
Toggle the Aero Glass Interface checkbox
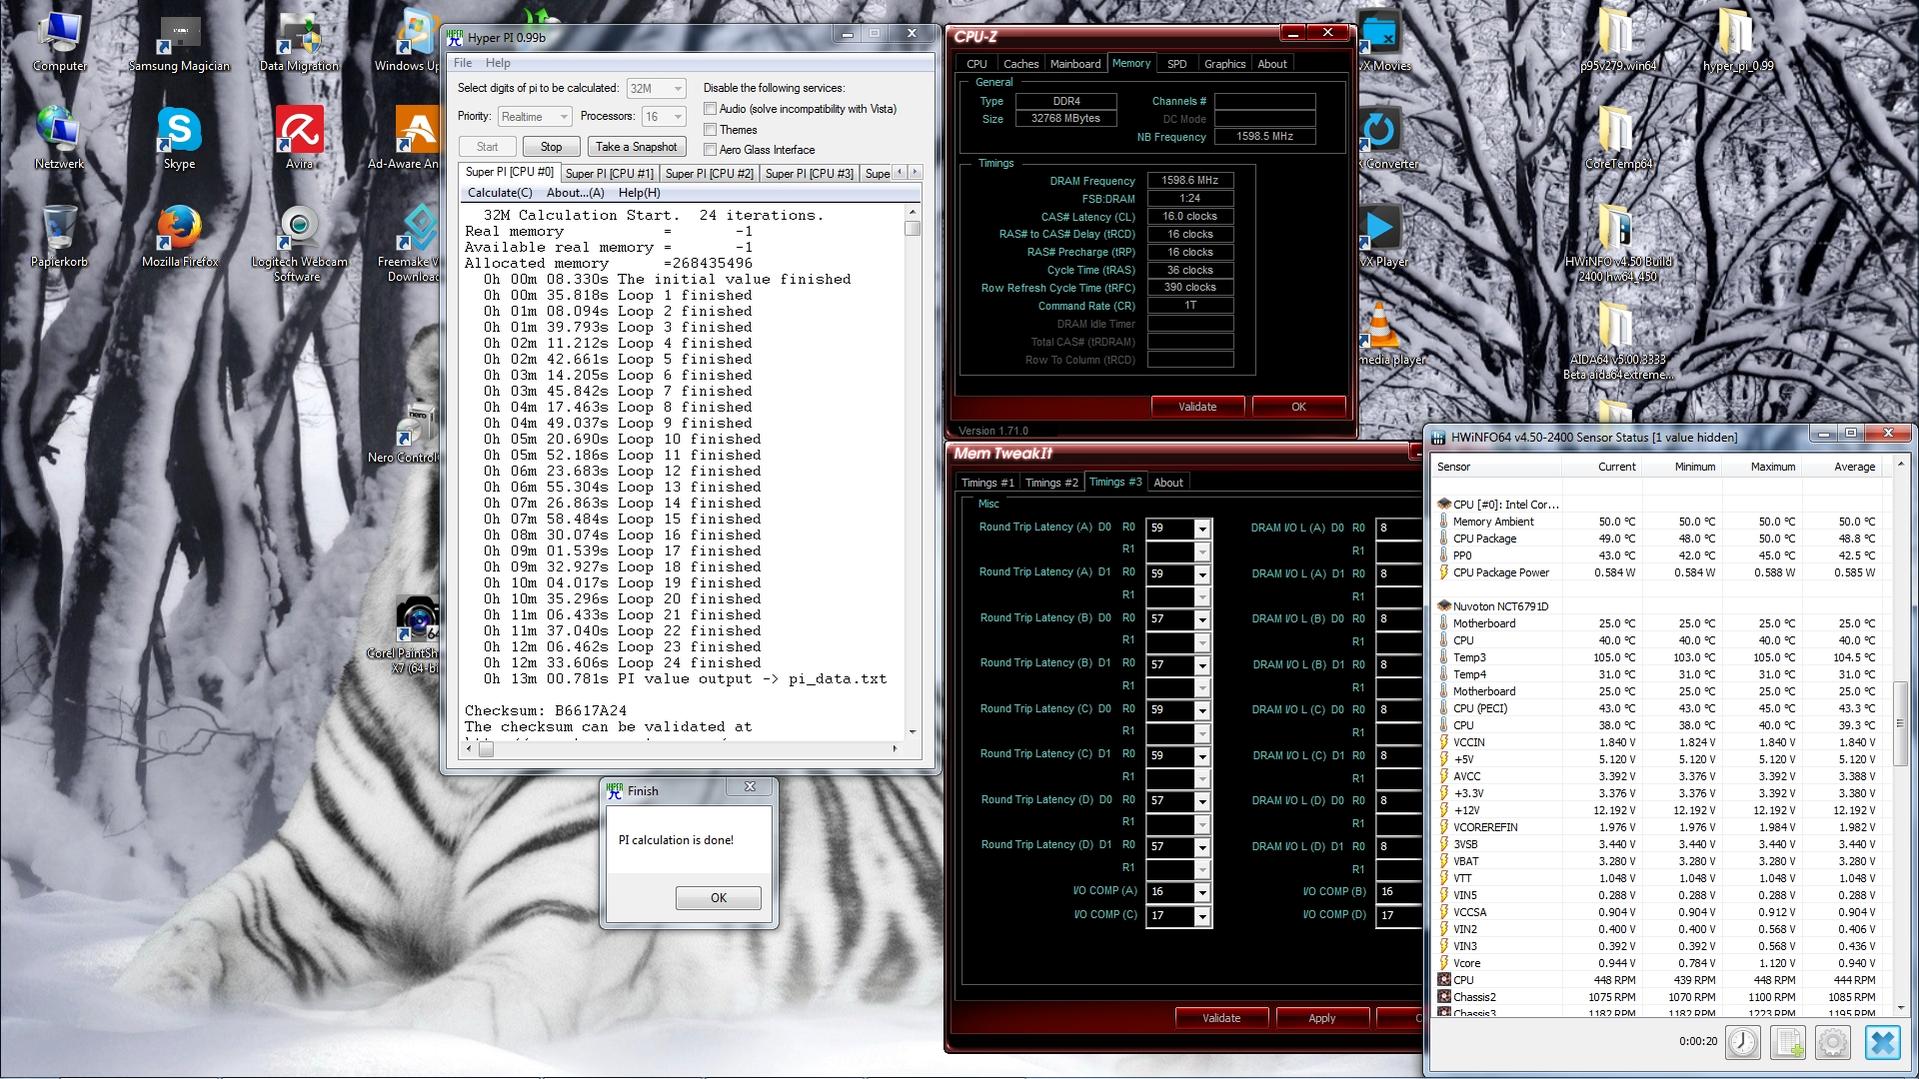click(x=710, y=150)
